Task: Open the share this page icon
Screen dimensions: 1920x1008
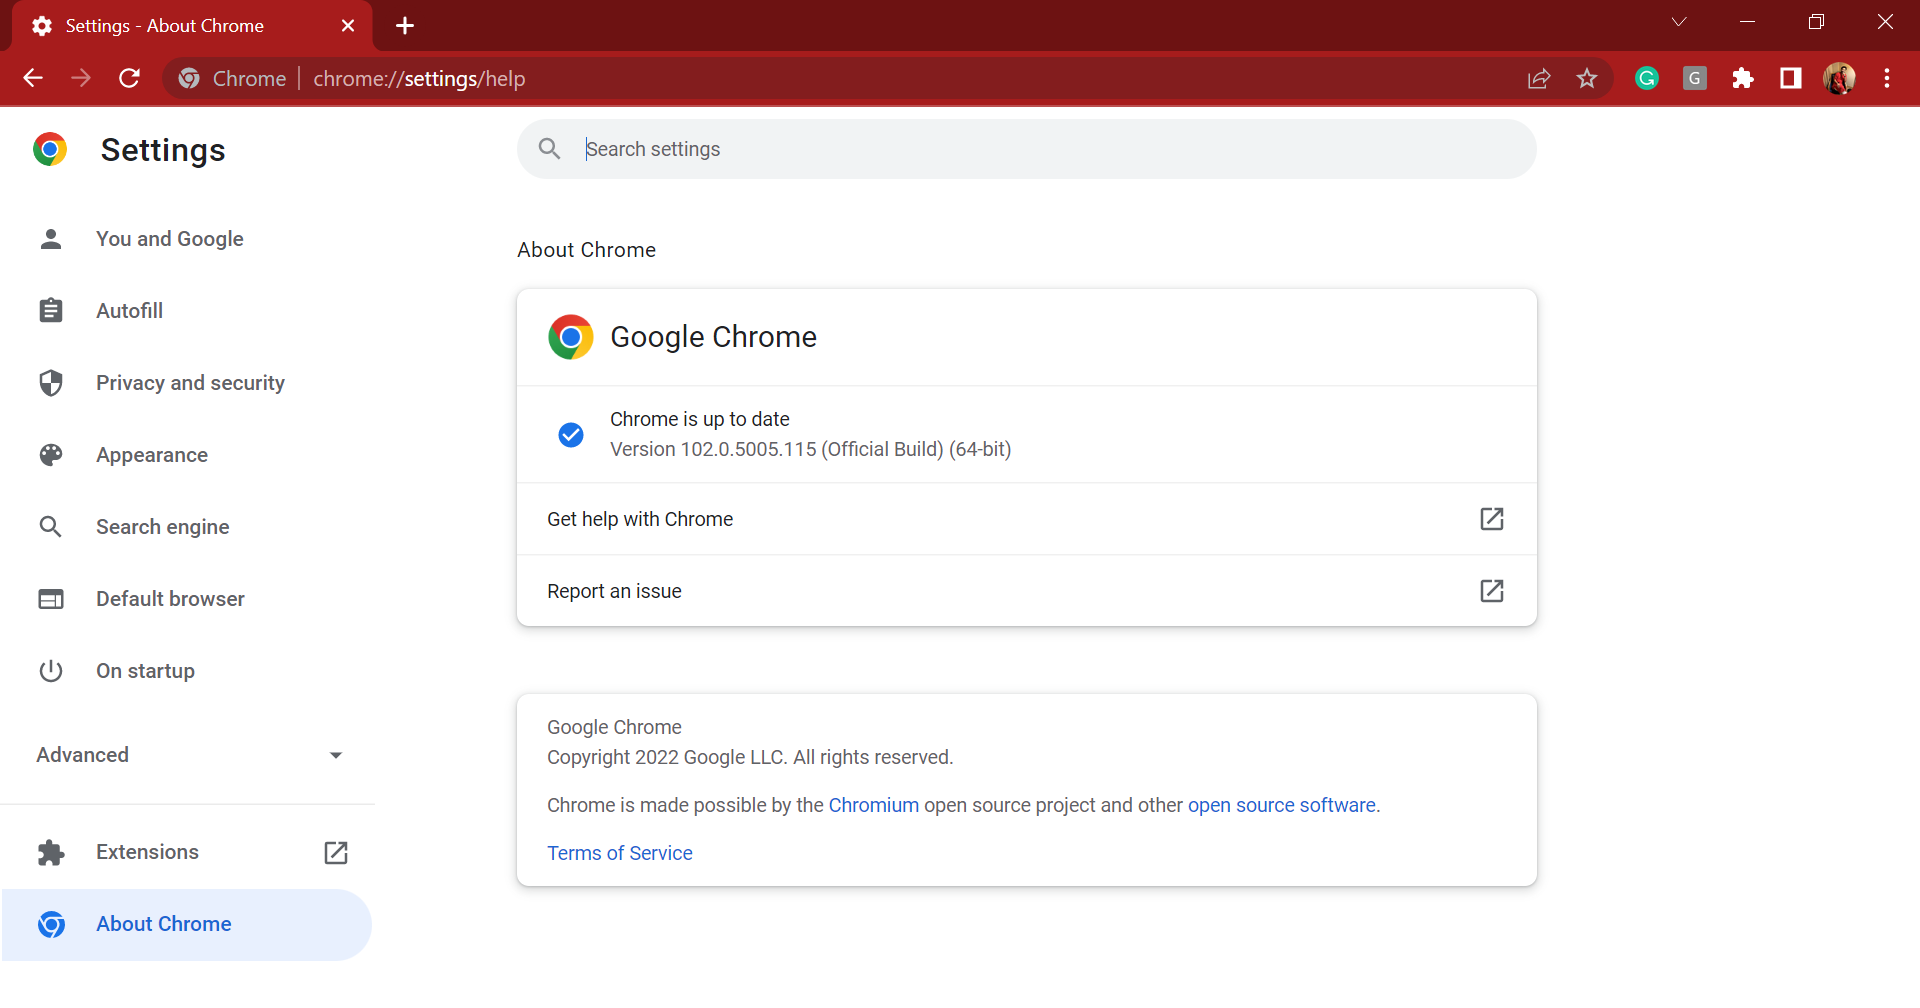Action: [1539, 78]
